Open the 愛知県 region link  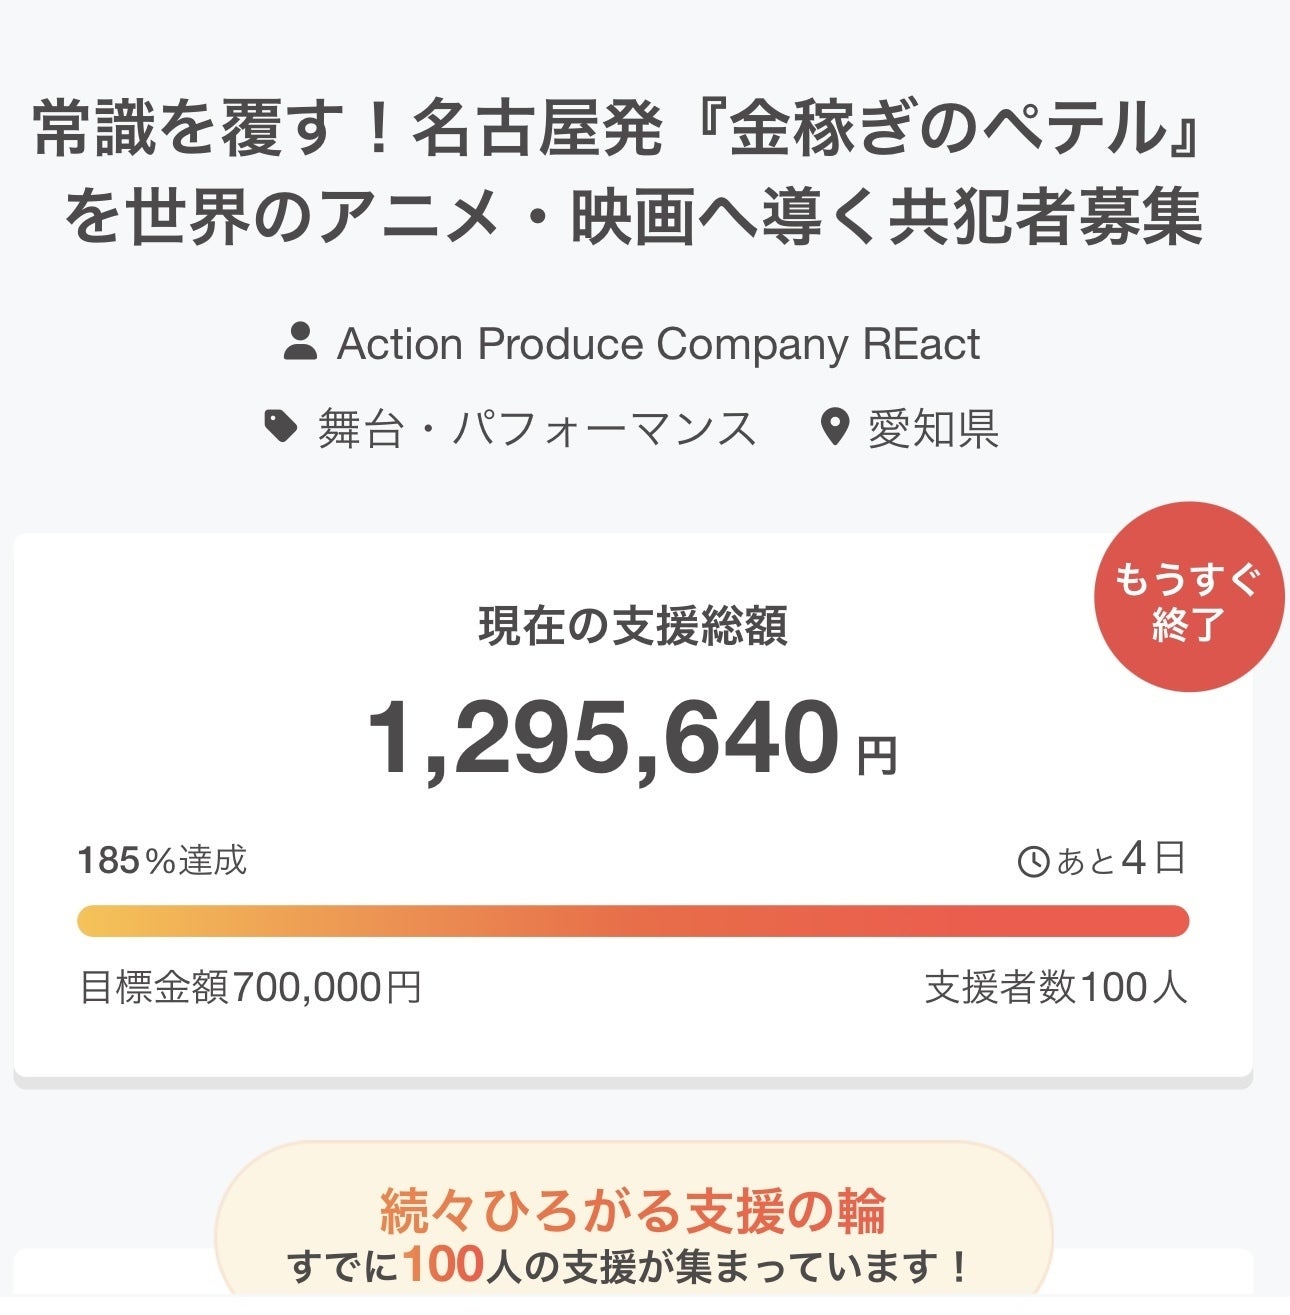click(x=932, y=429)
